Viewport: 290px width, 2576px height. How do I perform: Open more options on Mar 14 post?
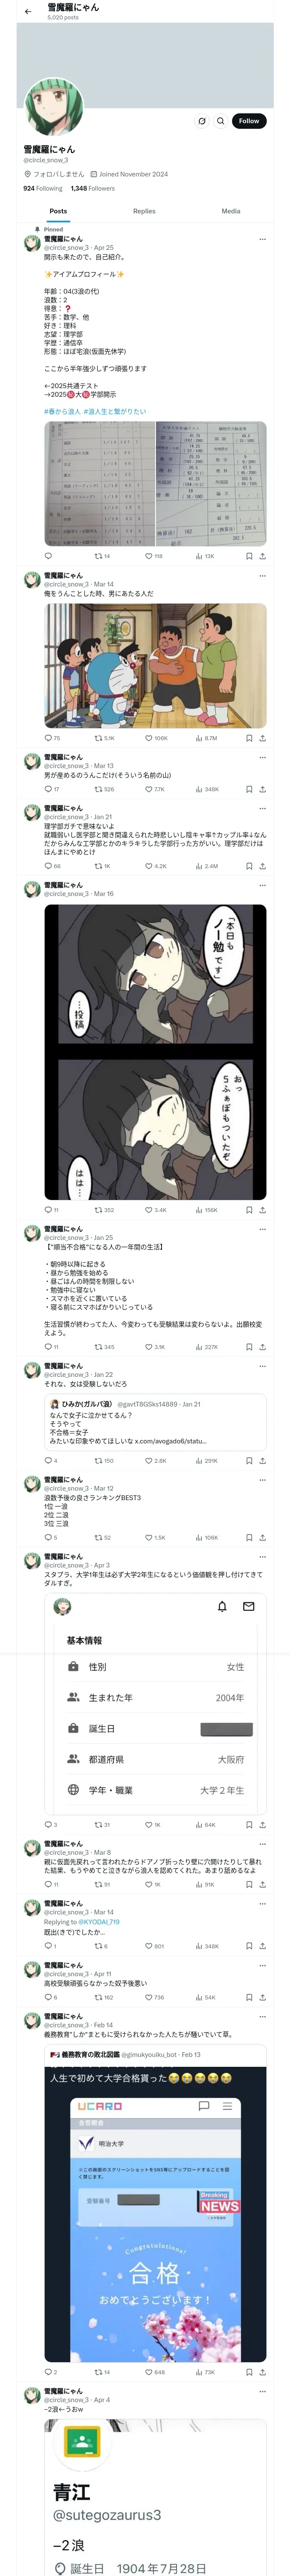pos(262,576)
